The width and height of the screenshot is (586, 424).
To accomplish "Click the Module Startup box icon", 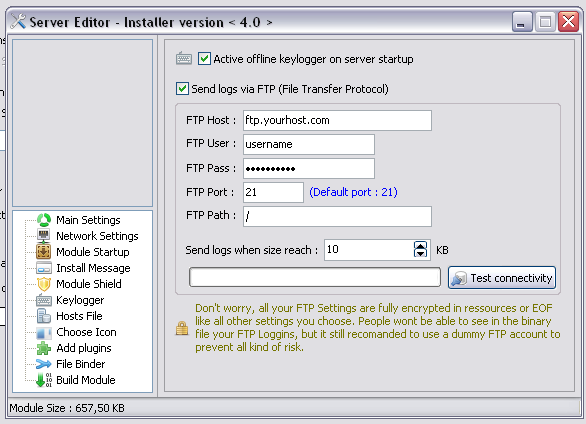I will 44,252.
